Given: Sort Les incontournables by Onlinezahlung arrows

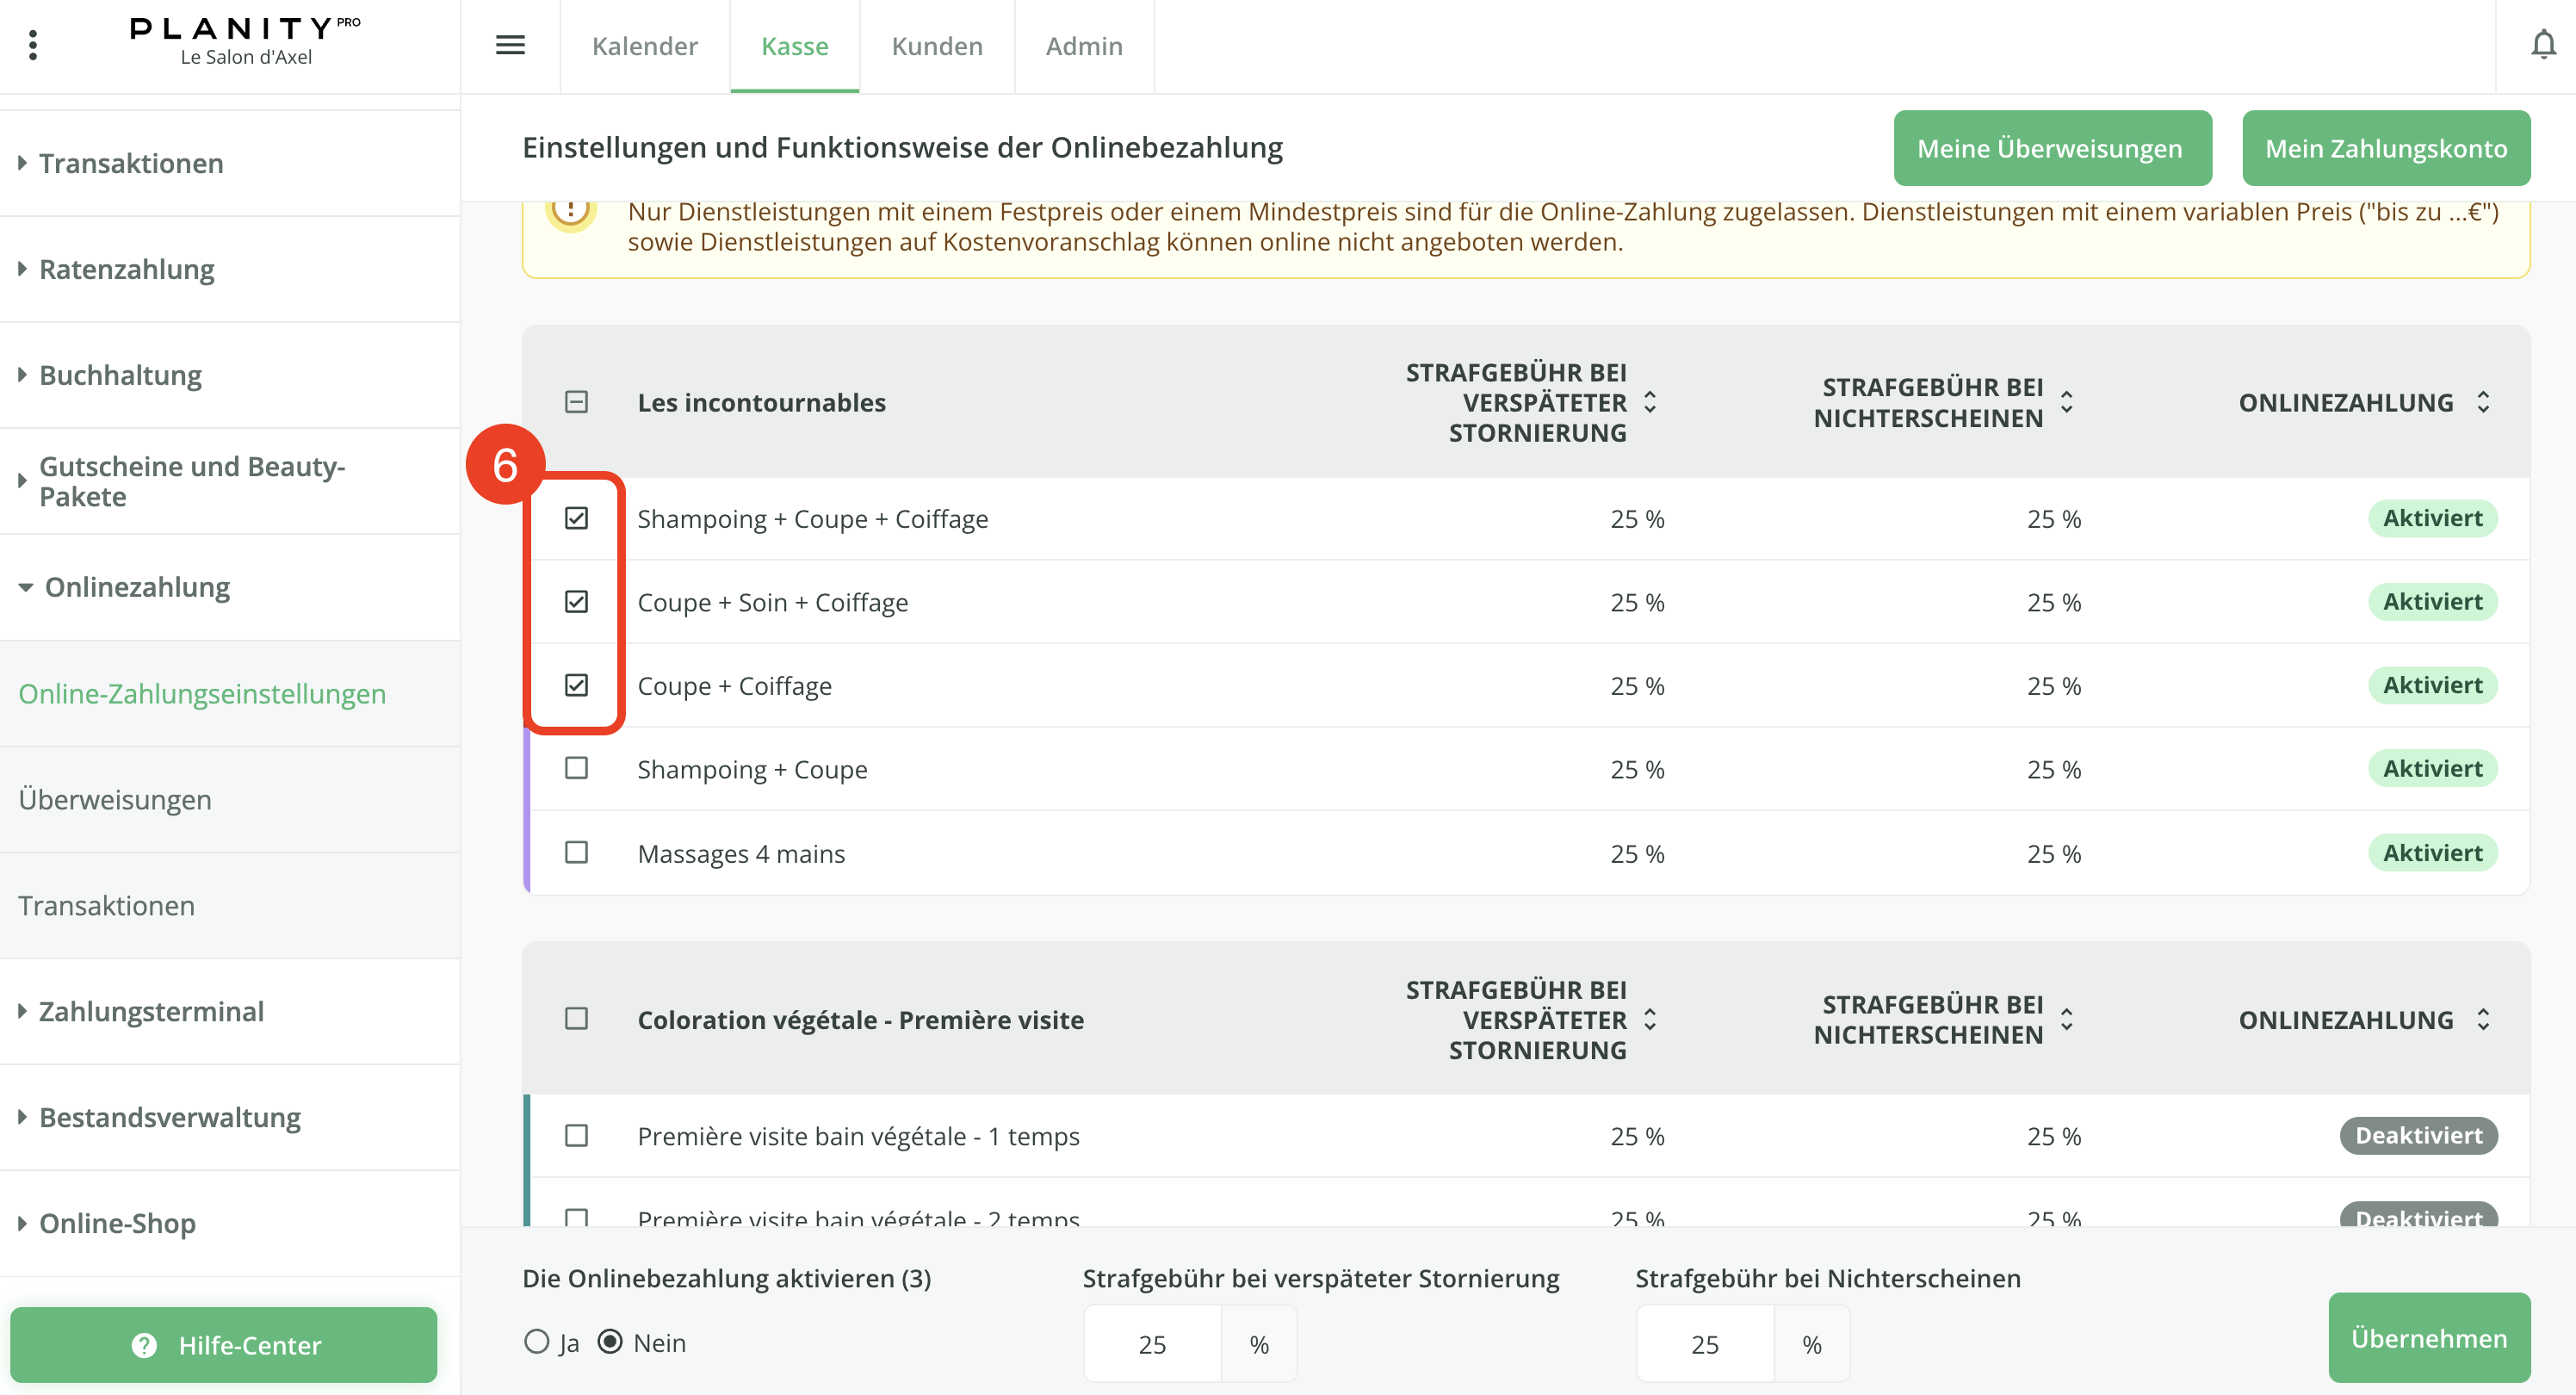Looking at the screenshot, I should pos(2482,402).
